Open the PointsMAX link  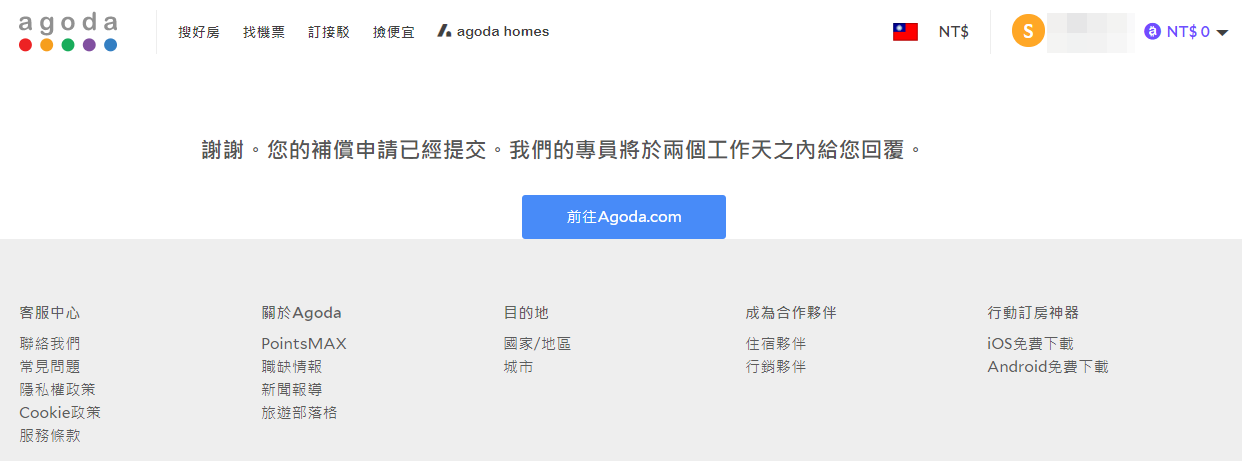pos(304,344)
